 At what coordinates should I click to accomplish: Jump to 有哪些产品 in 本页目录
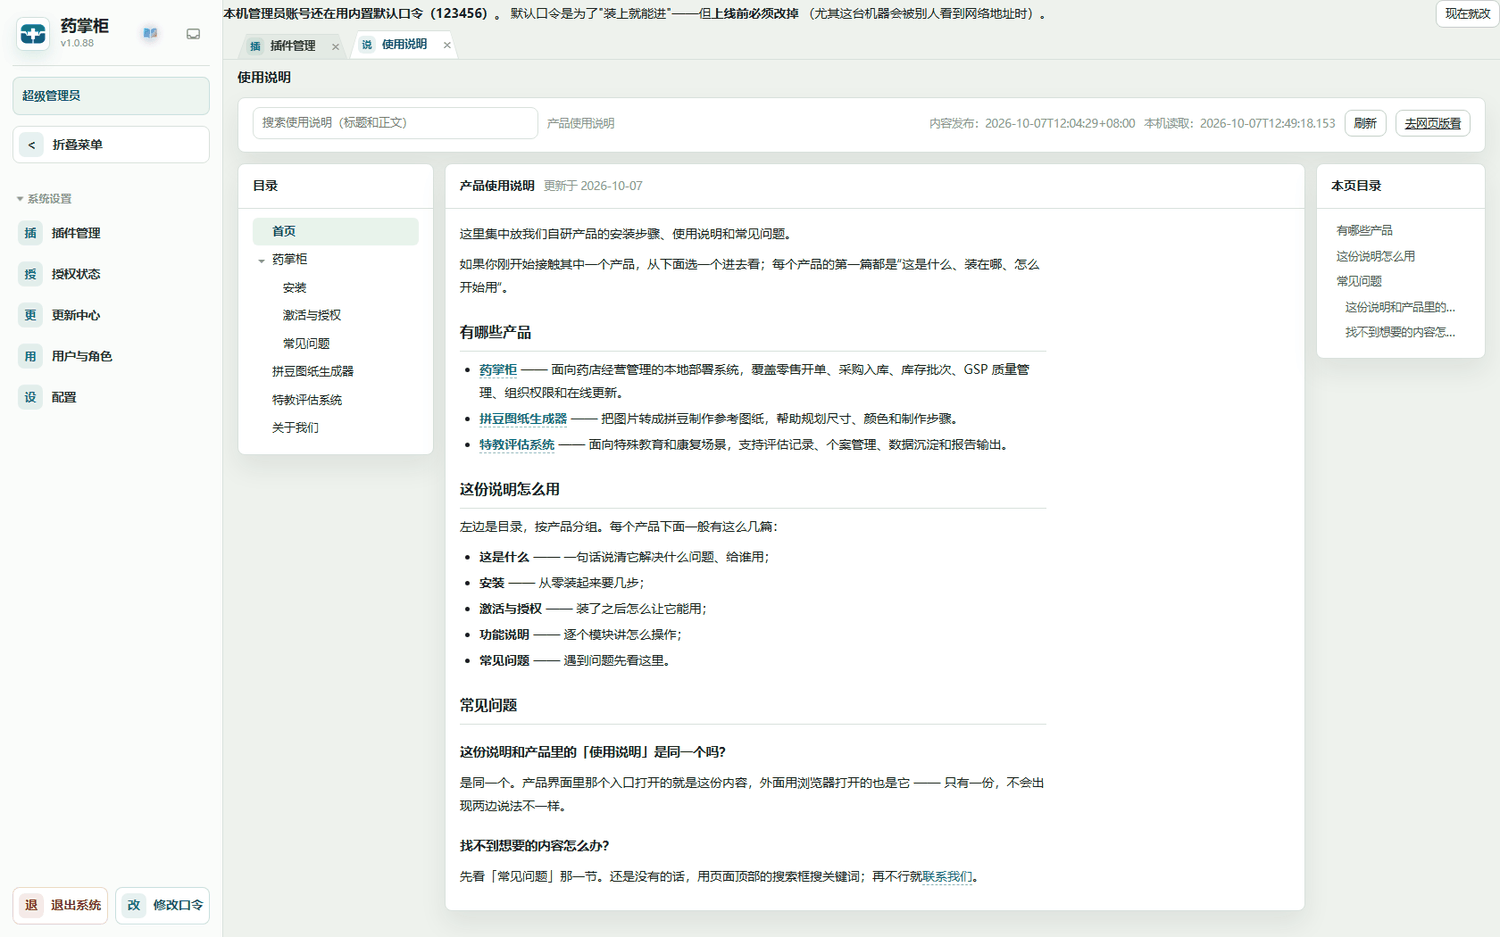click(x=1364, y=231)
